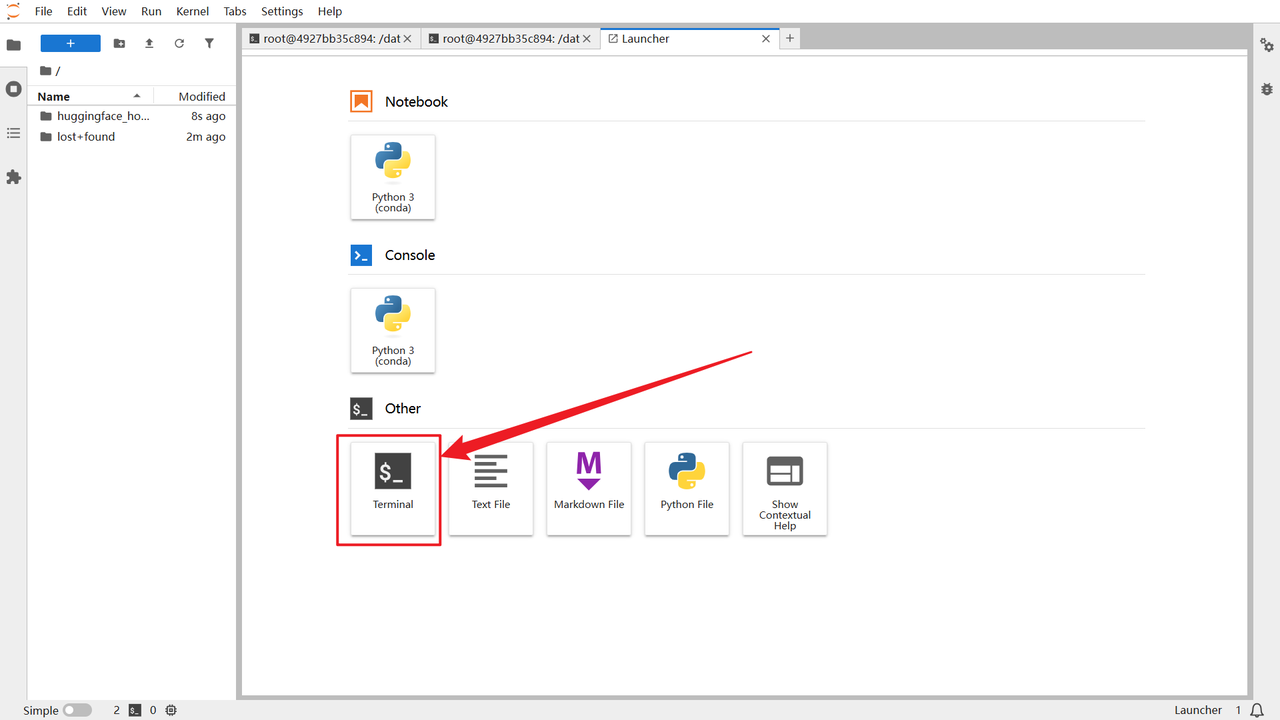Image resolution: width=1280 pixels, height=720 pixels.
Task: Toggle Simple interface mode switch
Action: click(x=77, y=710)
